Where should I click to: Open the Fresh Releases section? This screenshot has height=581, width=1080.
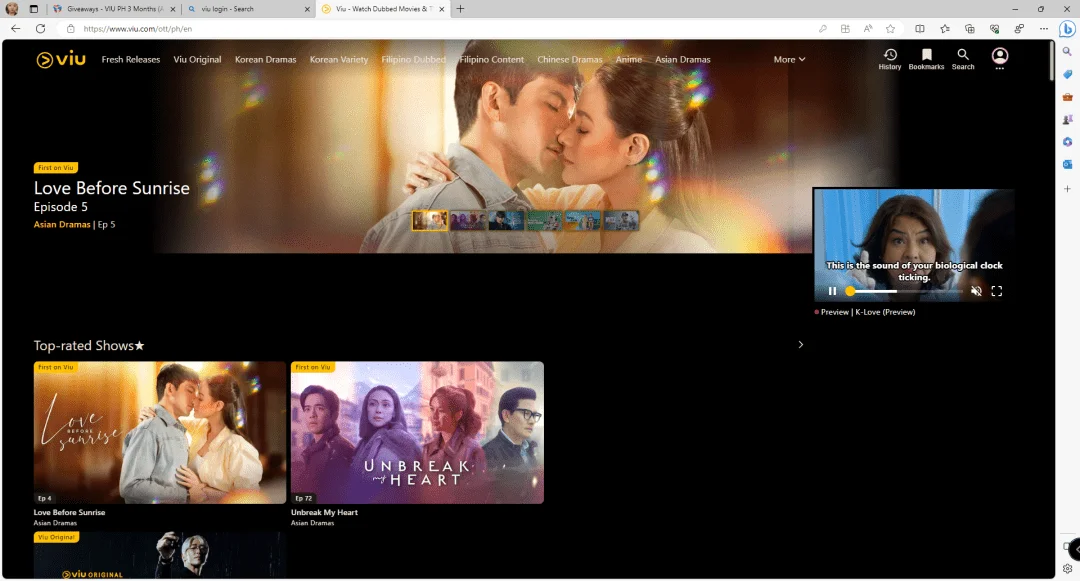(x=131, y=60)
